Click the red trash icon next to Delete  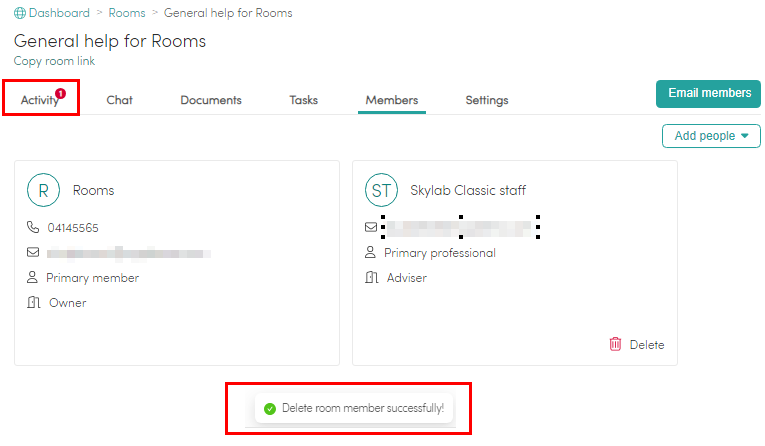pyautogui.click(x=615, y=344)
